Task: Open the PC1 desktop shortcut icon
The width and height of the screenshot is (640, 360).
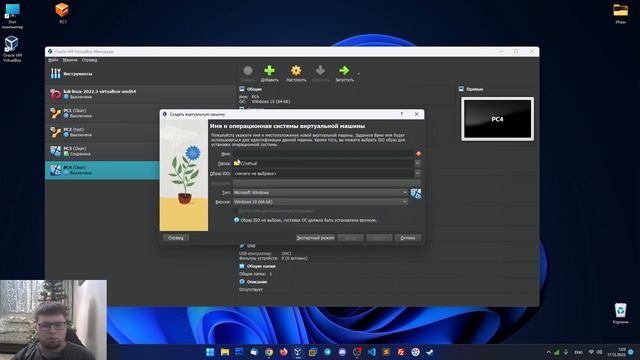Action: (x=62, y=13)
